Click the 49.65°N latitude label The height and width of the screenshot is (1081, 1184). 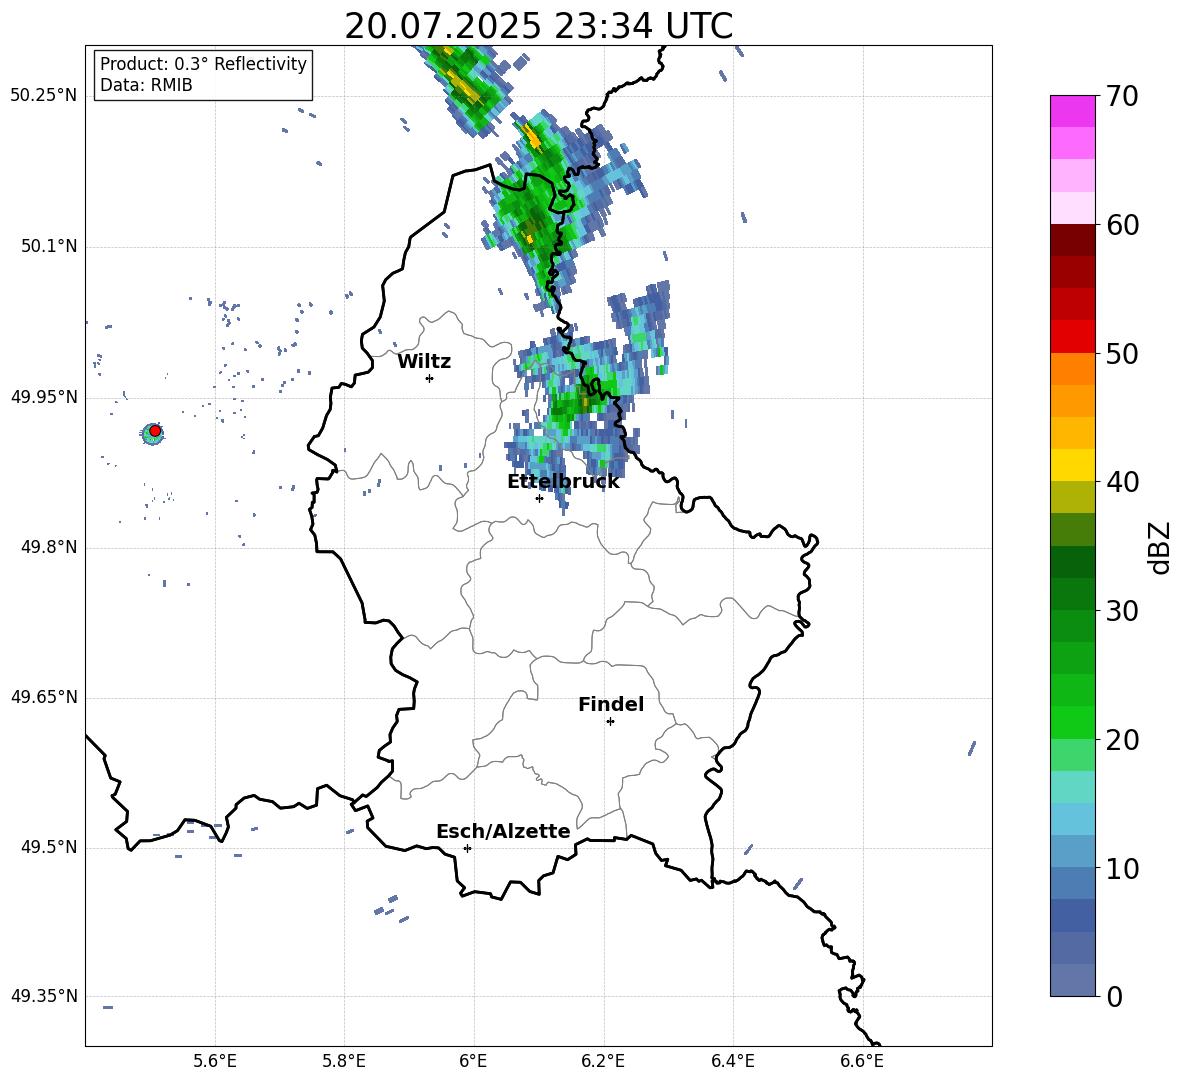tap(43, 697)
